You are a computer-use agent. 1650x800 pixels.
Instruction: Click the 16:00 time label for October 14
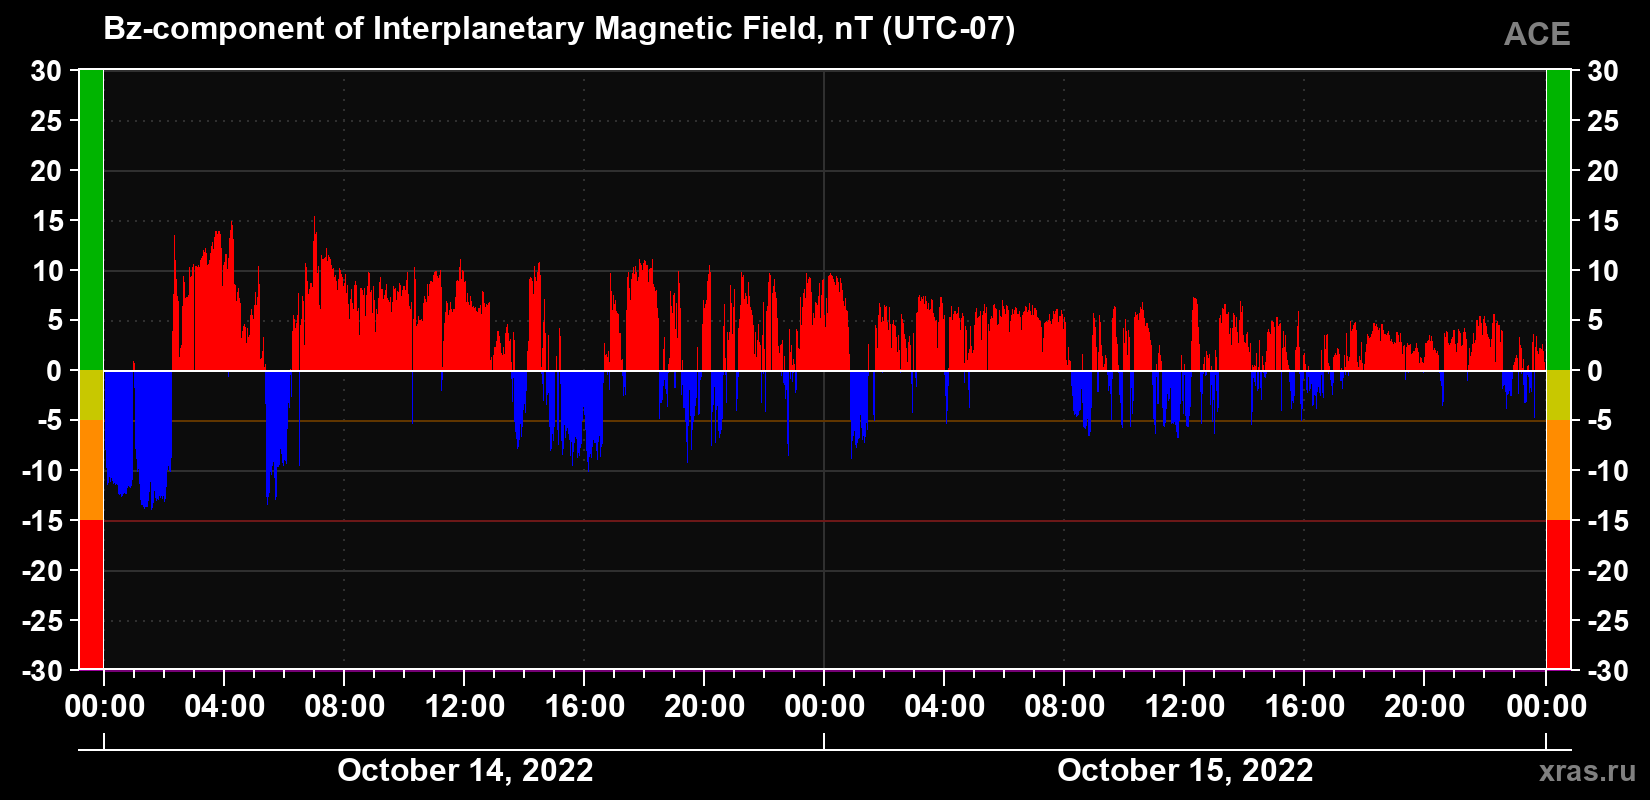point(585,706)
